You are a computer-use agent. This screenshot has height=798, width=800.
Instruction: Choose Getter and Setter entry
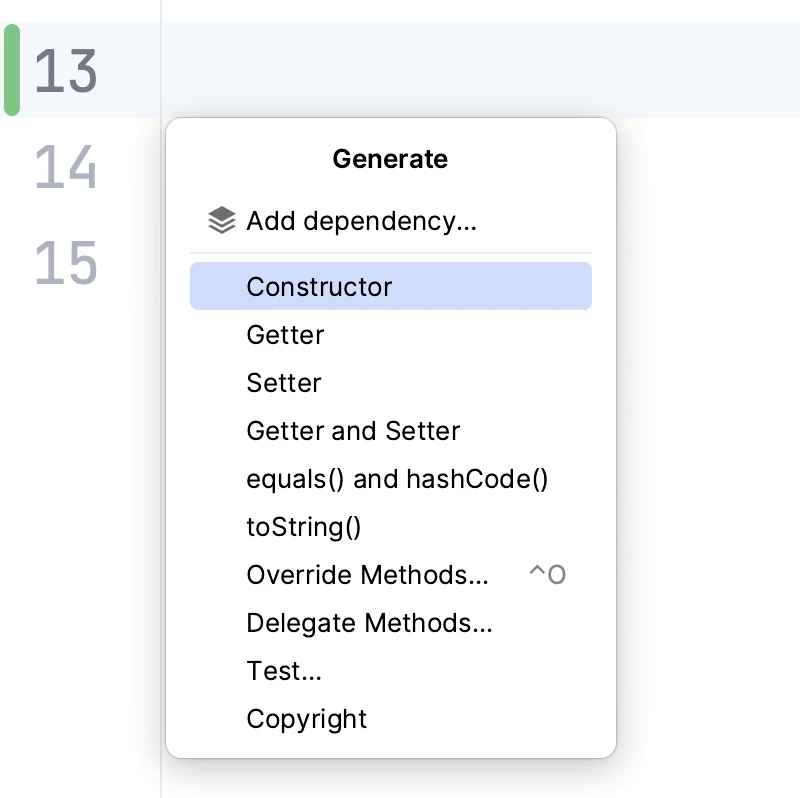tap(353, 431)
